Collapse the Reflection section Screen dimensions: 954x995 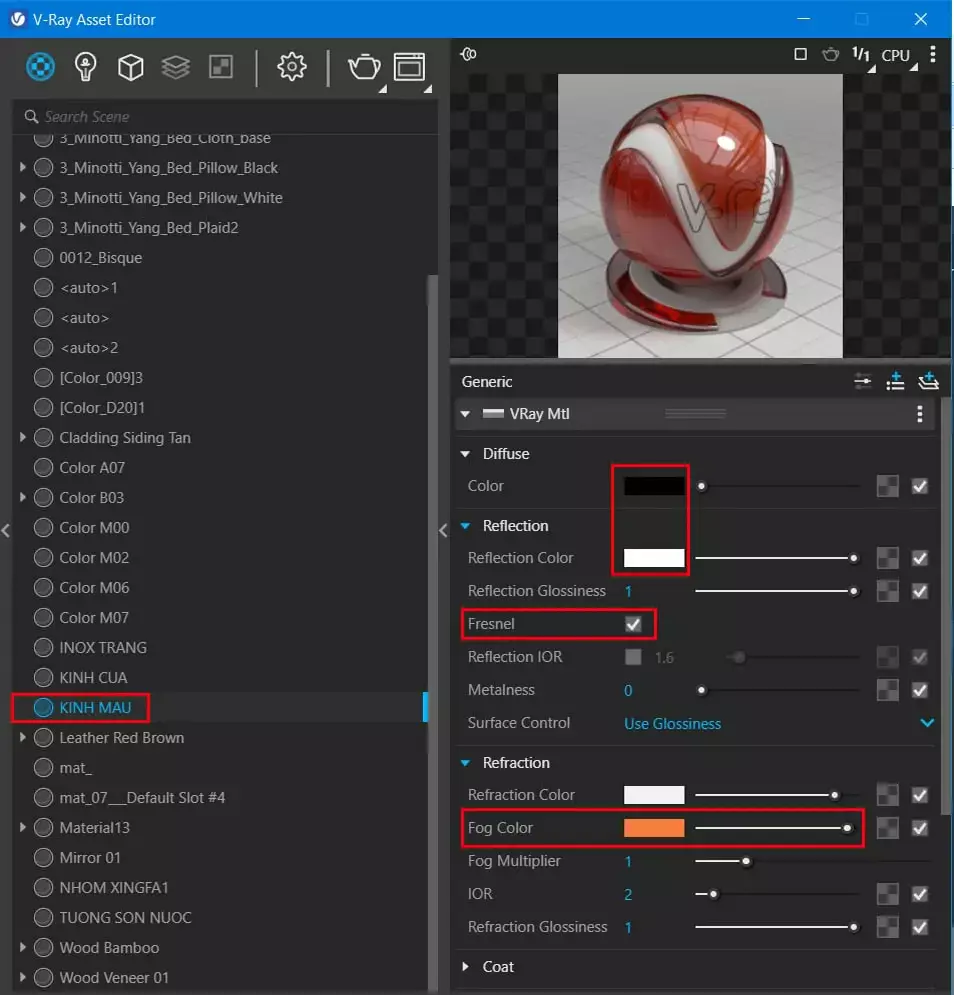click(464, 525)
